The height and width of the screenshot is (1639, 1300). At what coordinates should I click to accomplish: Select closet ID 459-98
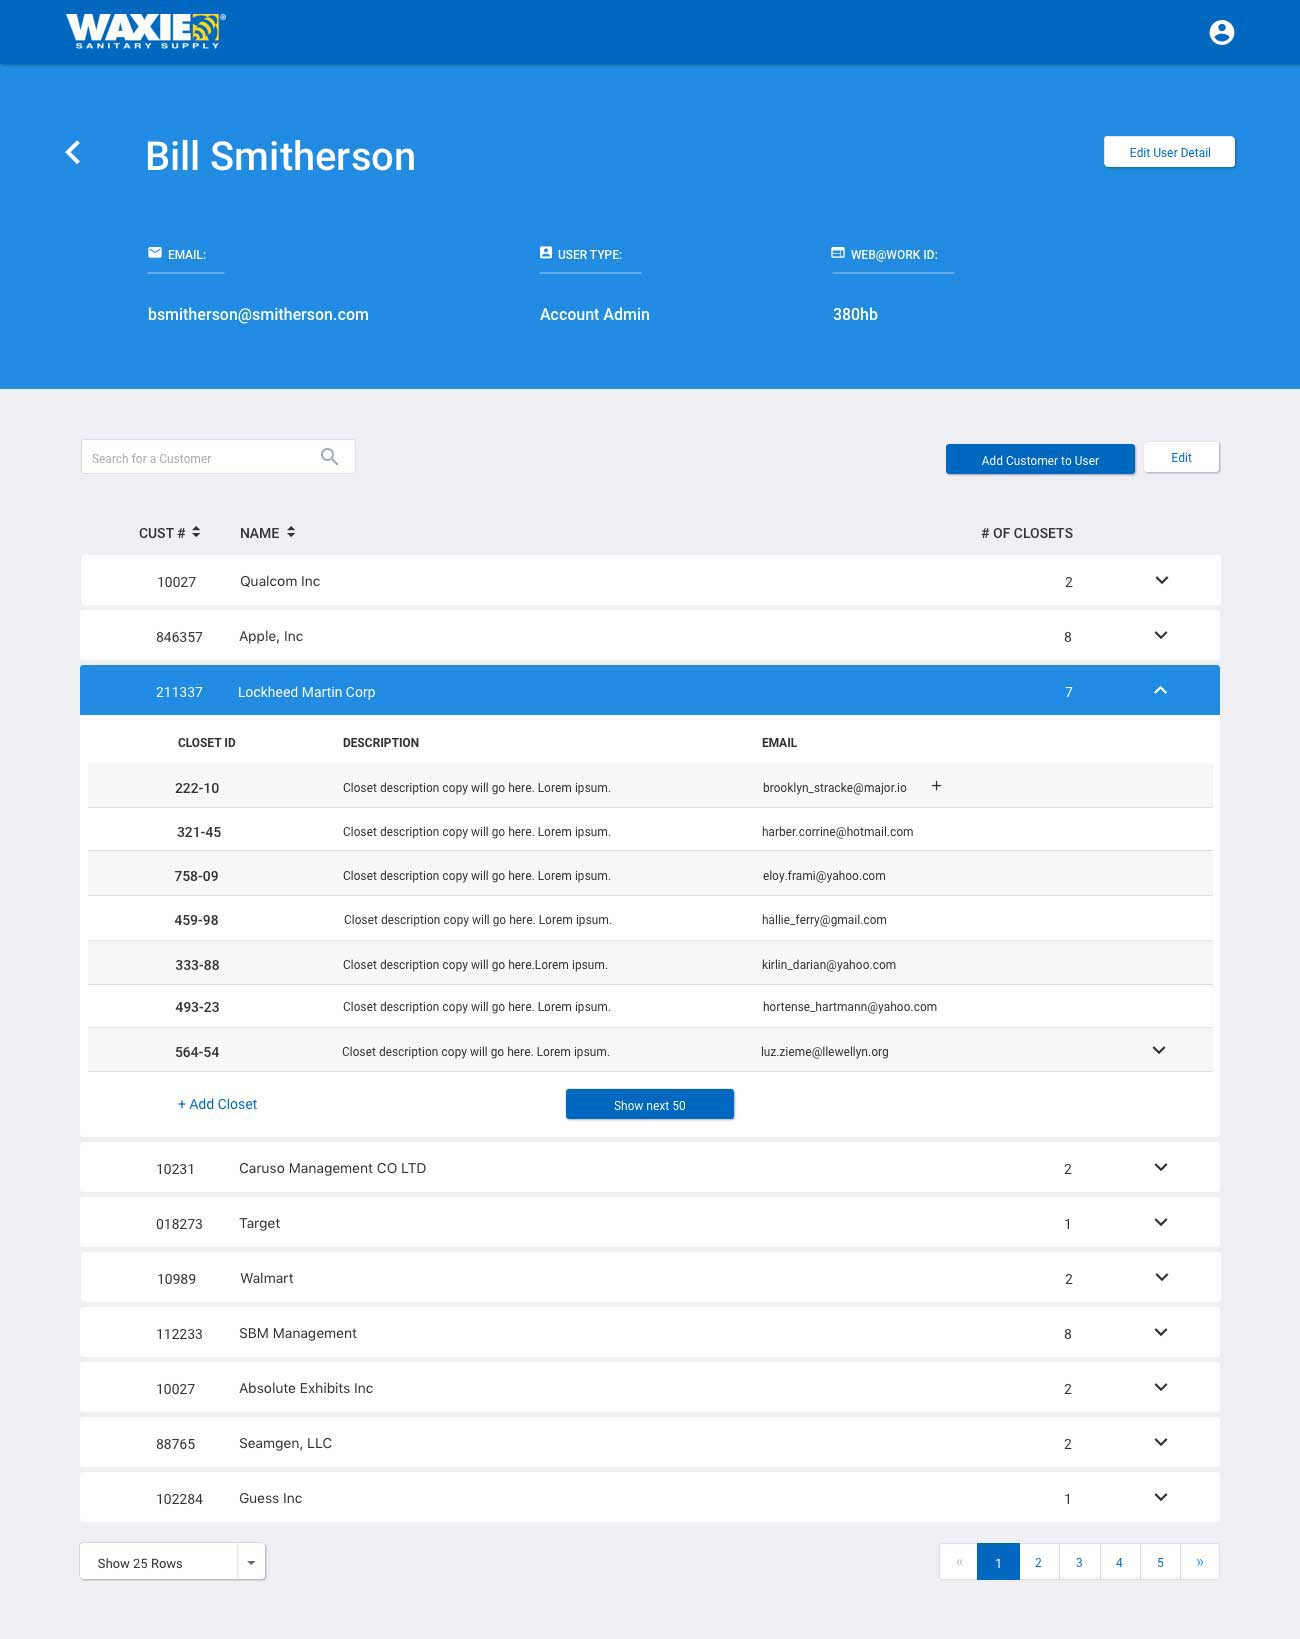pos(196,920)
